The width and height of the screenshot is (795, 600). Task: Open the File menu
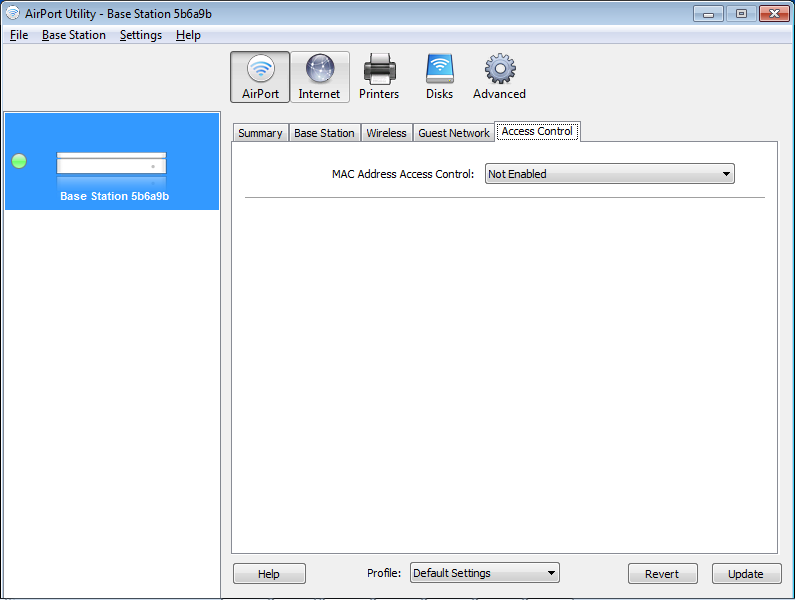pyautogui.click(x=19, y=35)
